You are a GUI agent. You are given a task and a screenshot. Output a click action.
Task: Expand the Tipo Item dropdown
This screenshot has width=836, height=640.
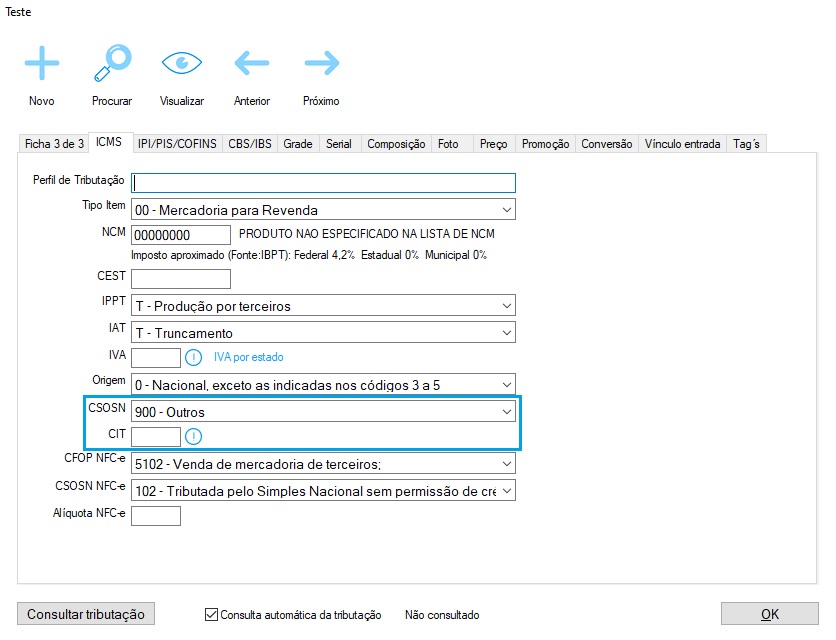coord(506,210)
